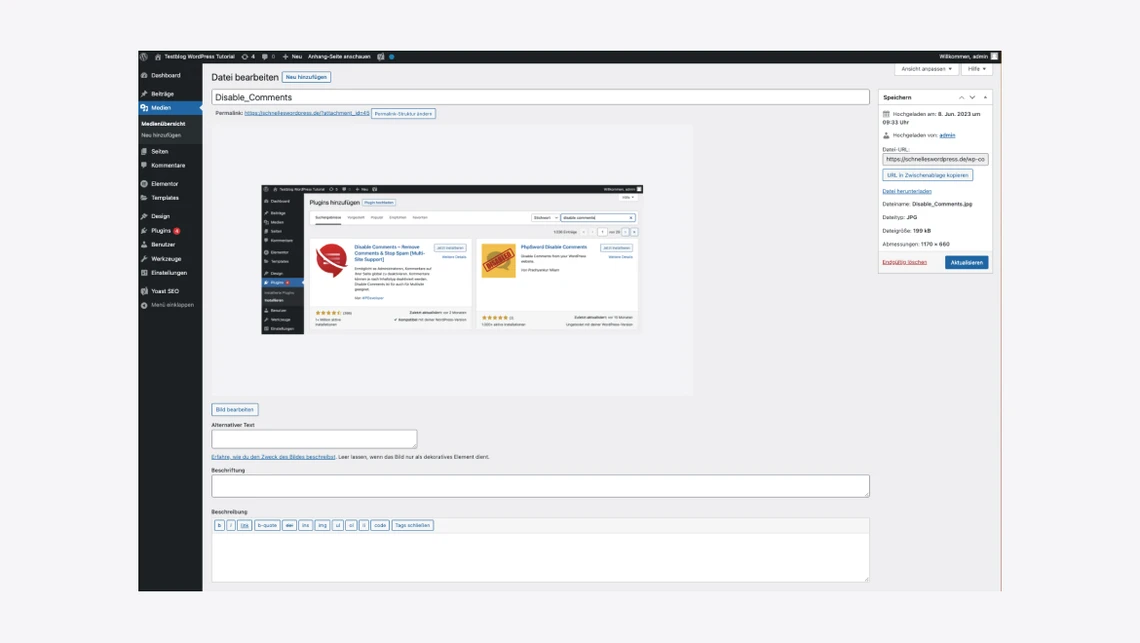This screenshot has width=1140, height=643.
Task: Click the Endgültig löschen link
Action: tap(904, 262)
